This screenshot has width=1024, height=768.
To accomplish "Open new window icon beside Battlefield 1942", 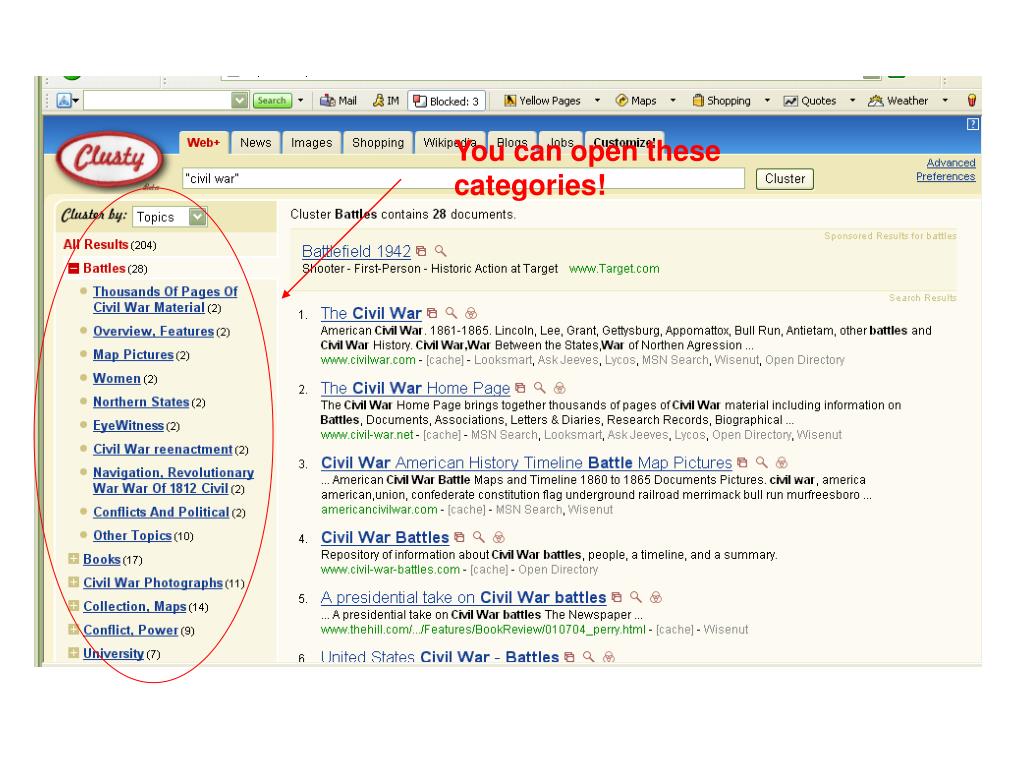I will [x=421, y=251].
